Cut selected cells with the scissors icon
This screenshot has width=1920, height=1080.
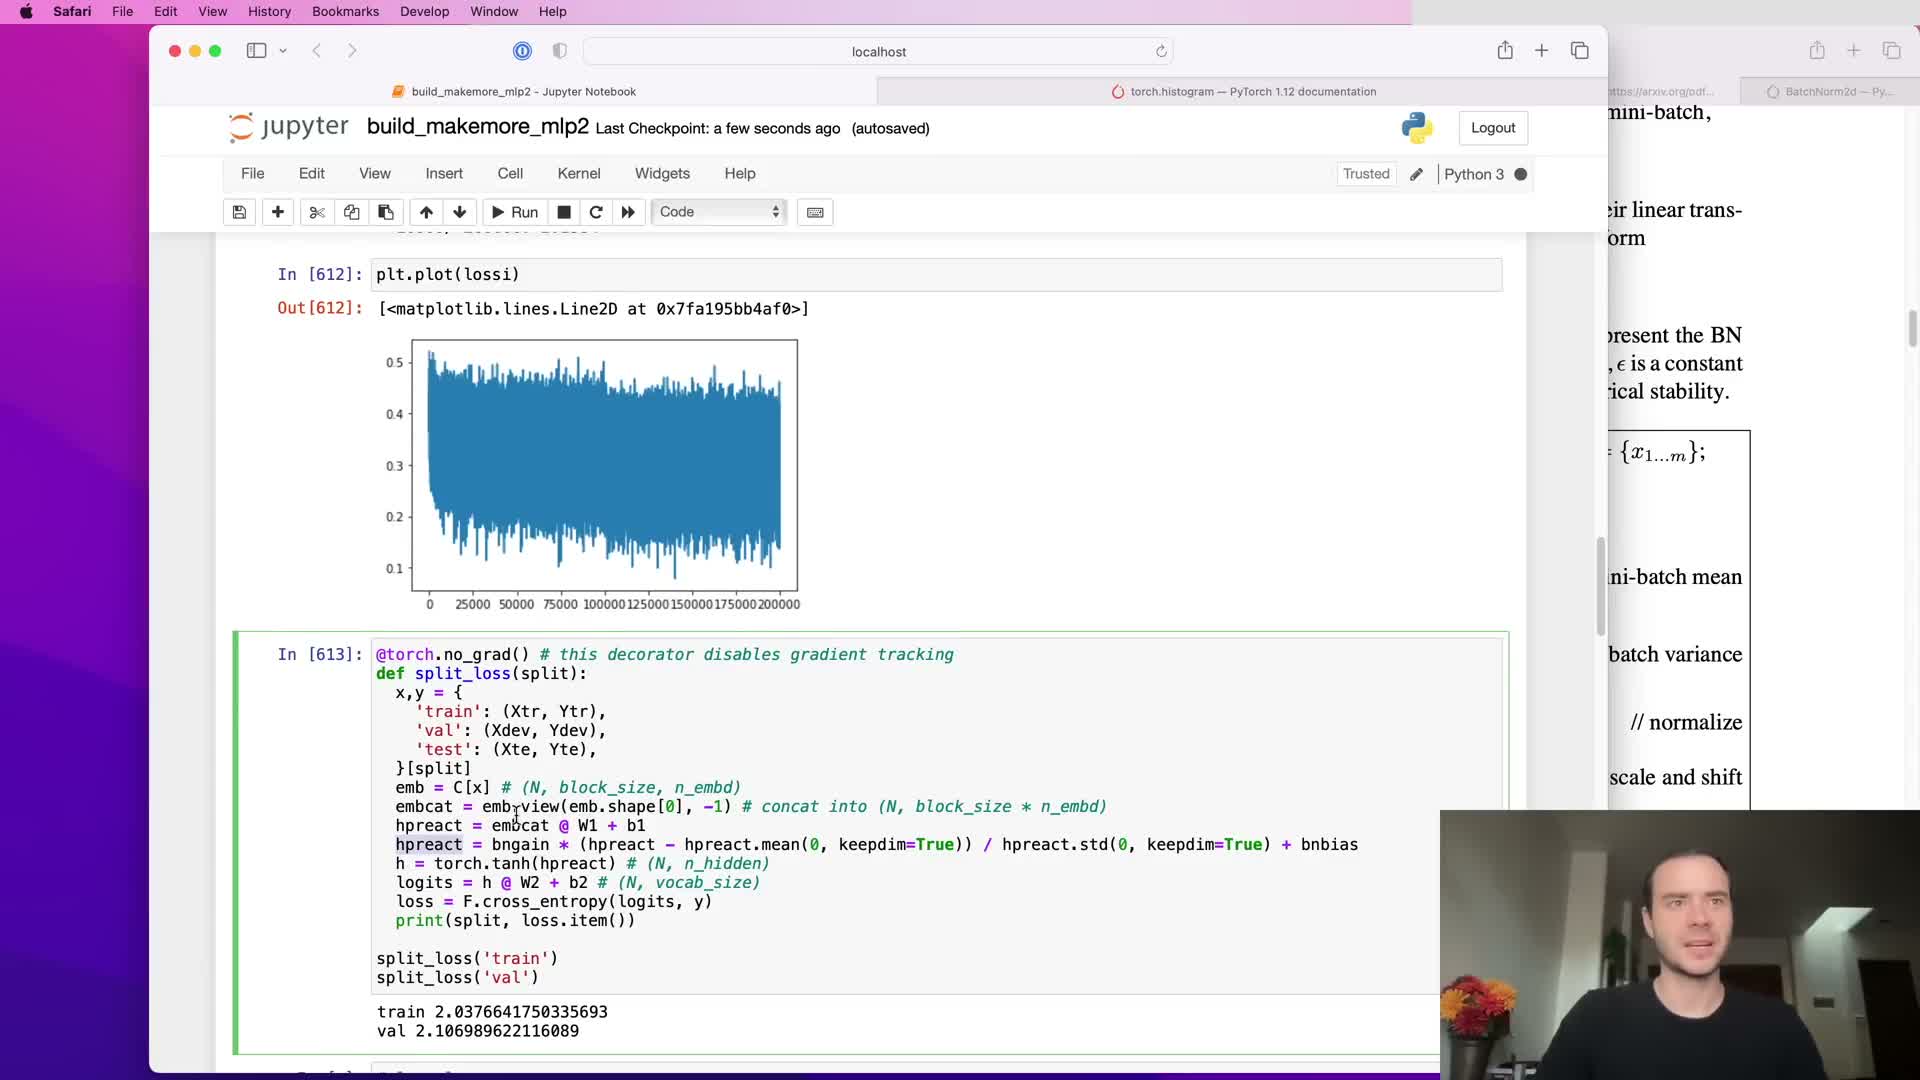click(317, 212)
